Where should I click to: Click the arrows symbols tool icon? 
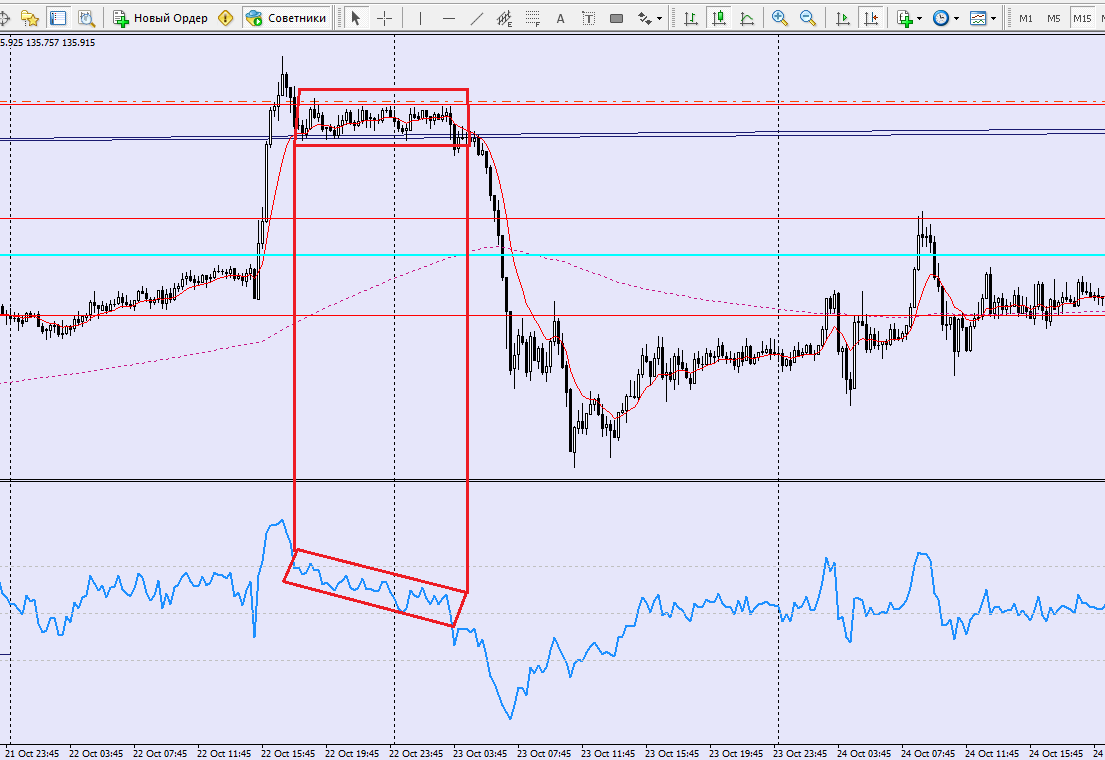(644, 18)
